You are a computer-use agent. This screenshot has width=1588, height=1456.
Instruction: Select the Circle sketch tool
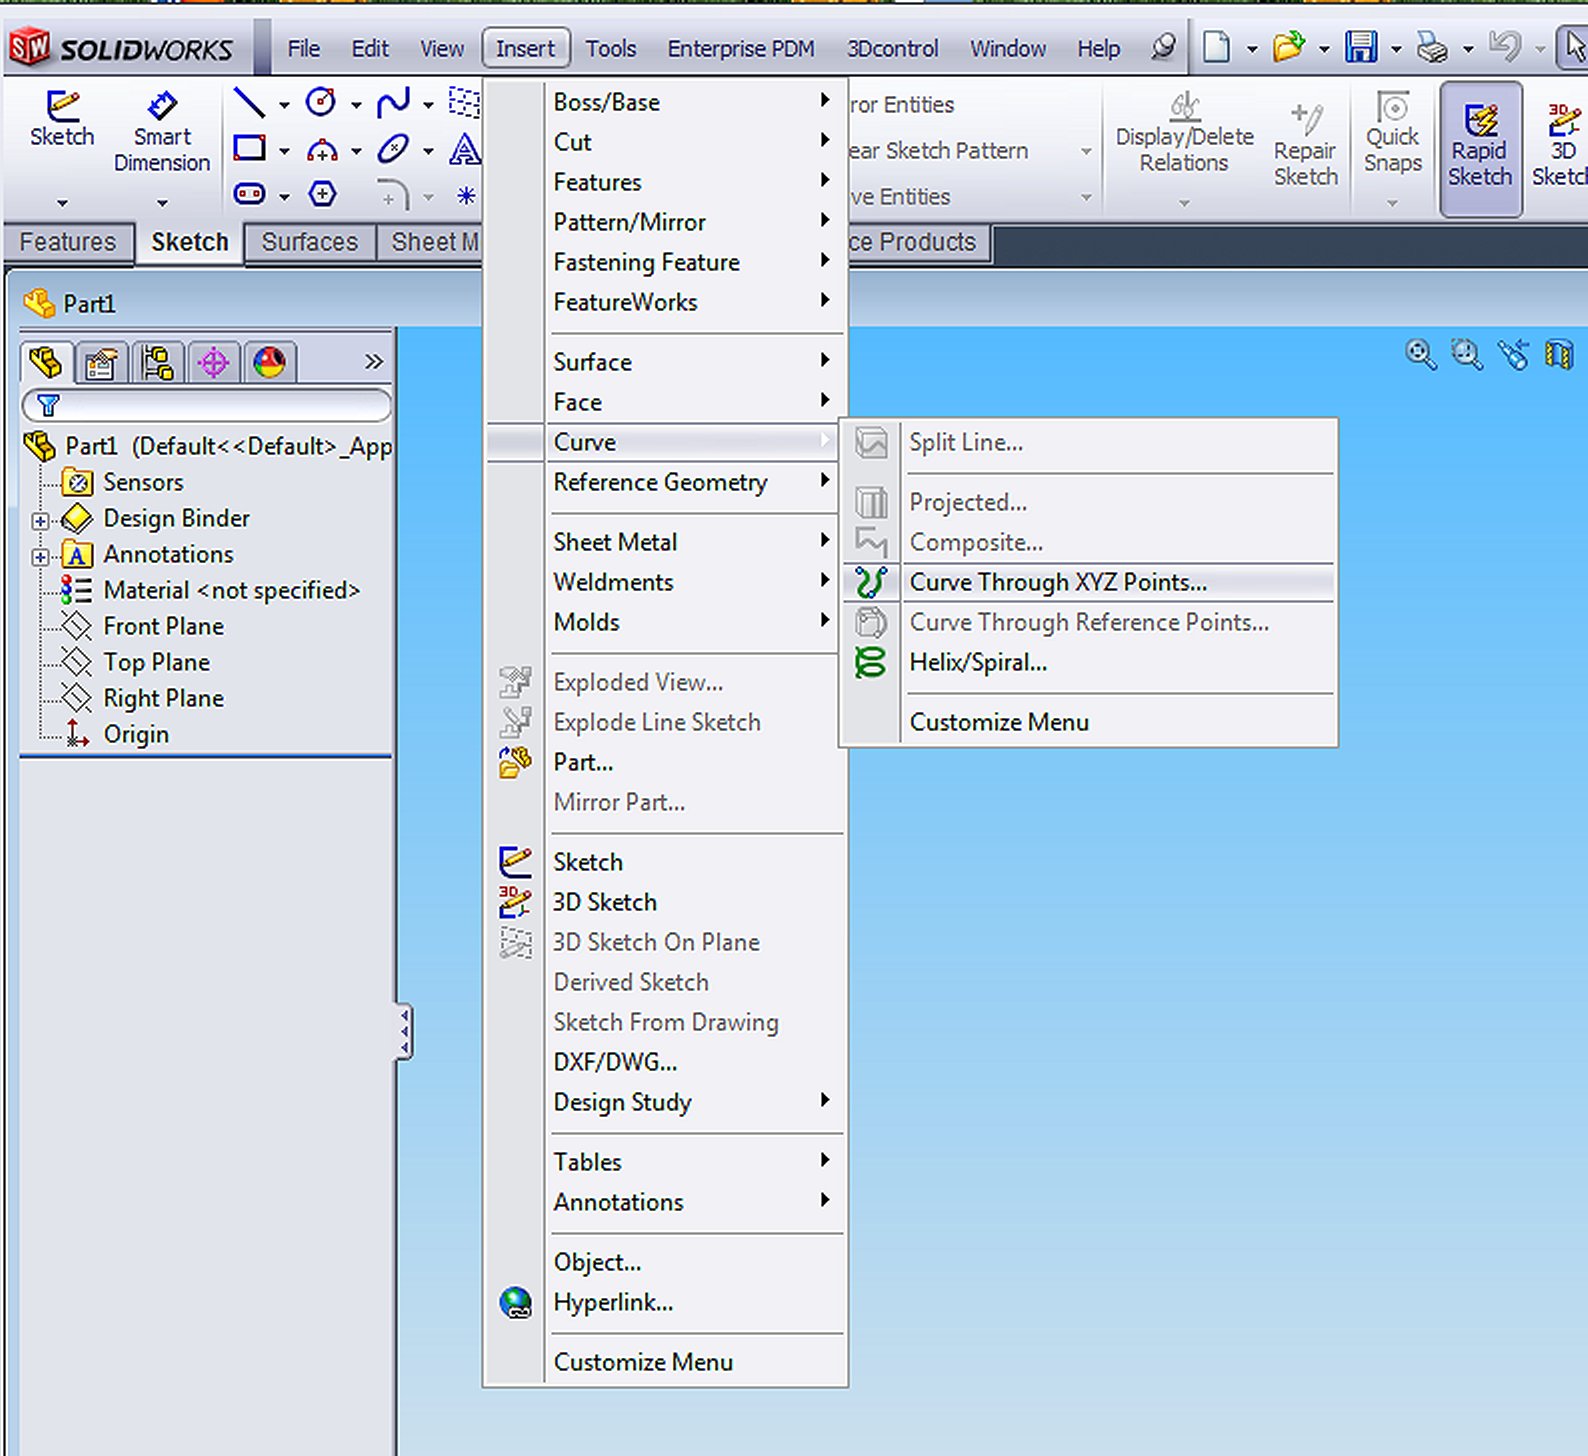click(x=321, y=102)
